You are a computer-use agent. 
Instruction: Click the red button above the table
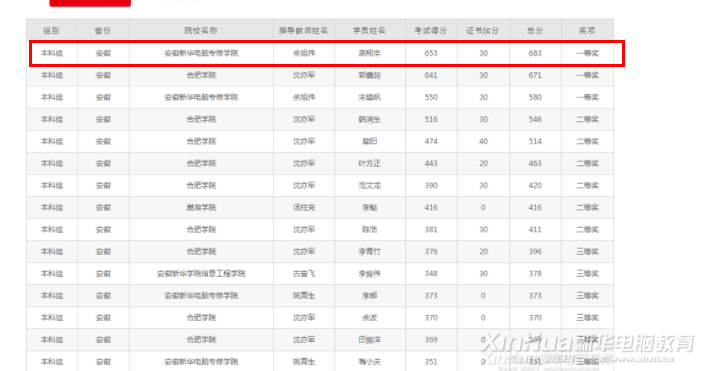point(90,3)
